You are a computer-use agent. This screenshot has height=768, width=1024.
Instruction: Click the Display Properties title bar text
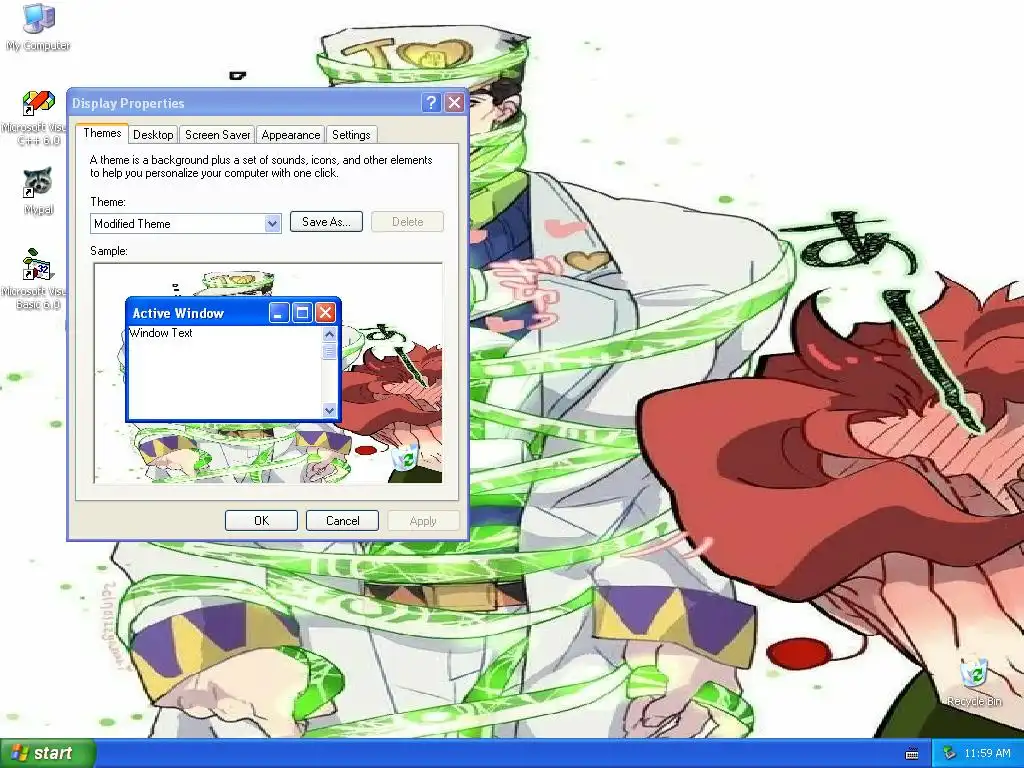tap(128, 103)
